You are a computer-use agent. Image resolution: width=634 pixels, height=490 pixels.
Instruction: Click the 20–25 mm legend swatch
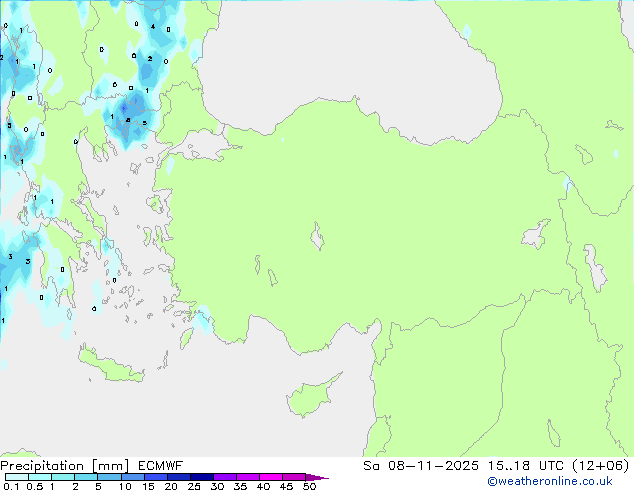coord(178,477)
